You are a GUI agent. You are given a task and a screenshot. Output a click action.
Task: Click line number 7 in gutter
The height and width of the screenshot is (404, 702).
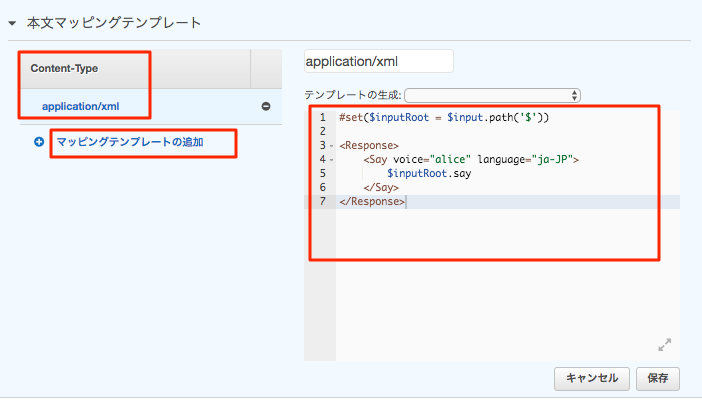(322, 202)
